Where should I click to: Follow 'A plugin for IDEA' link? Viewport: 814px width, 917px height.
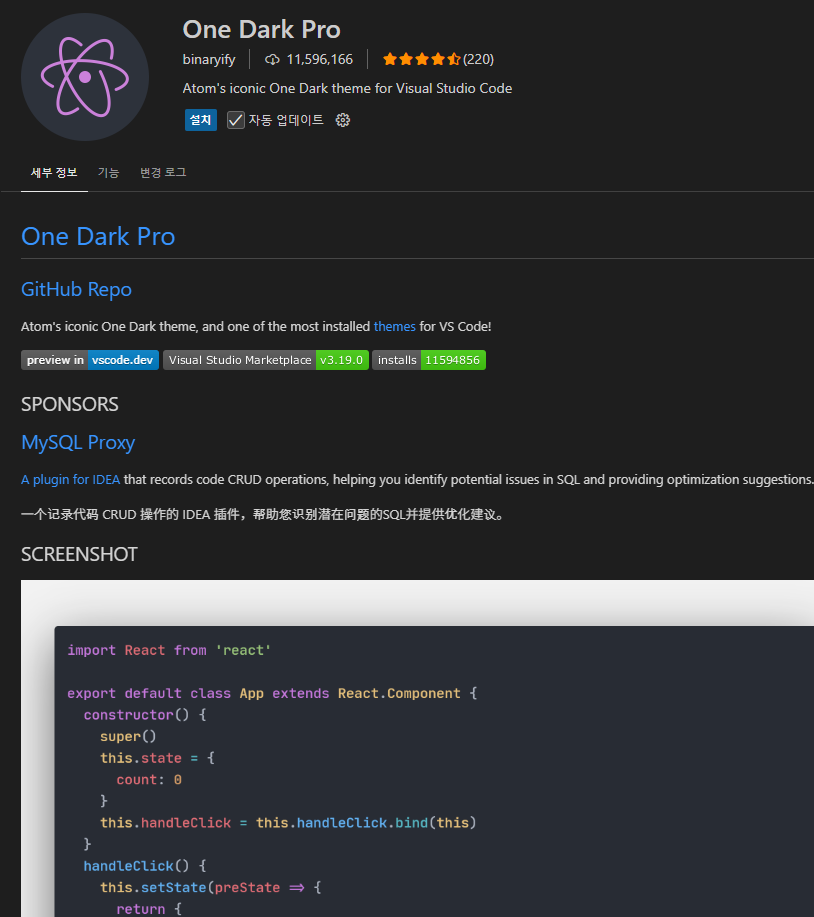(x=71, y=480)
